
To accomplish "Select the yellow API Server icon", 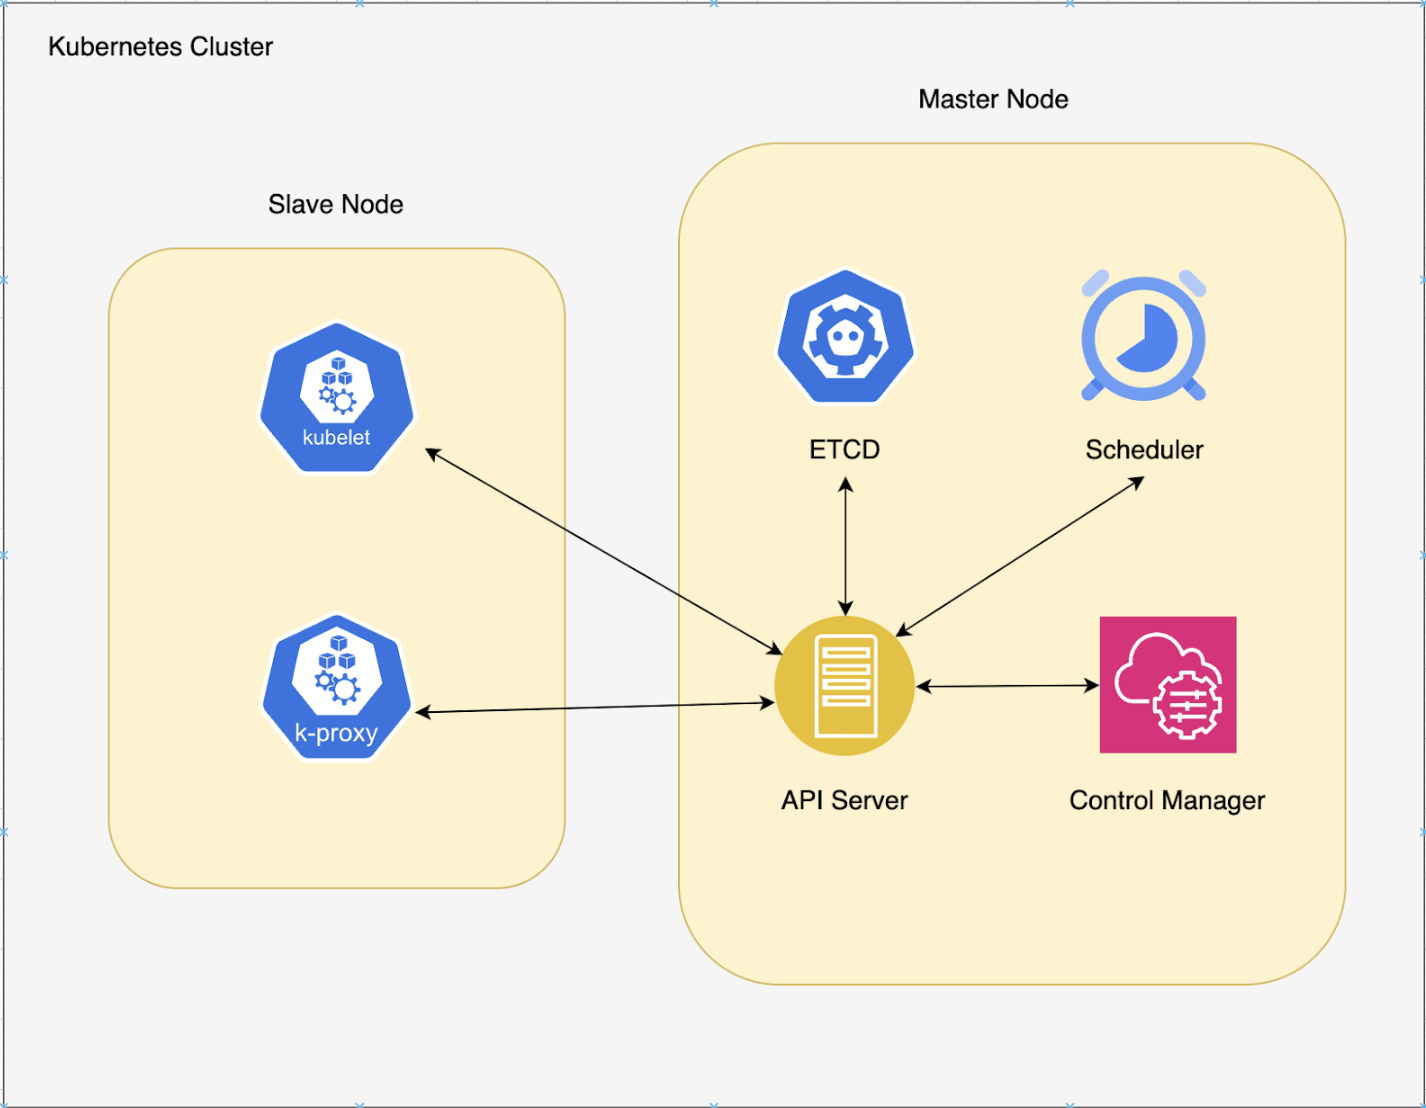I will pyautogui.click(x=845, y=686).
